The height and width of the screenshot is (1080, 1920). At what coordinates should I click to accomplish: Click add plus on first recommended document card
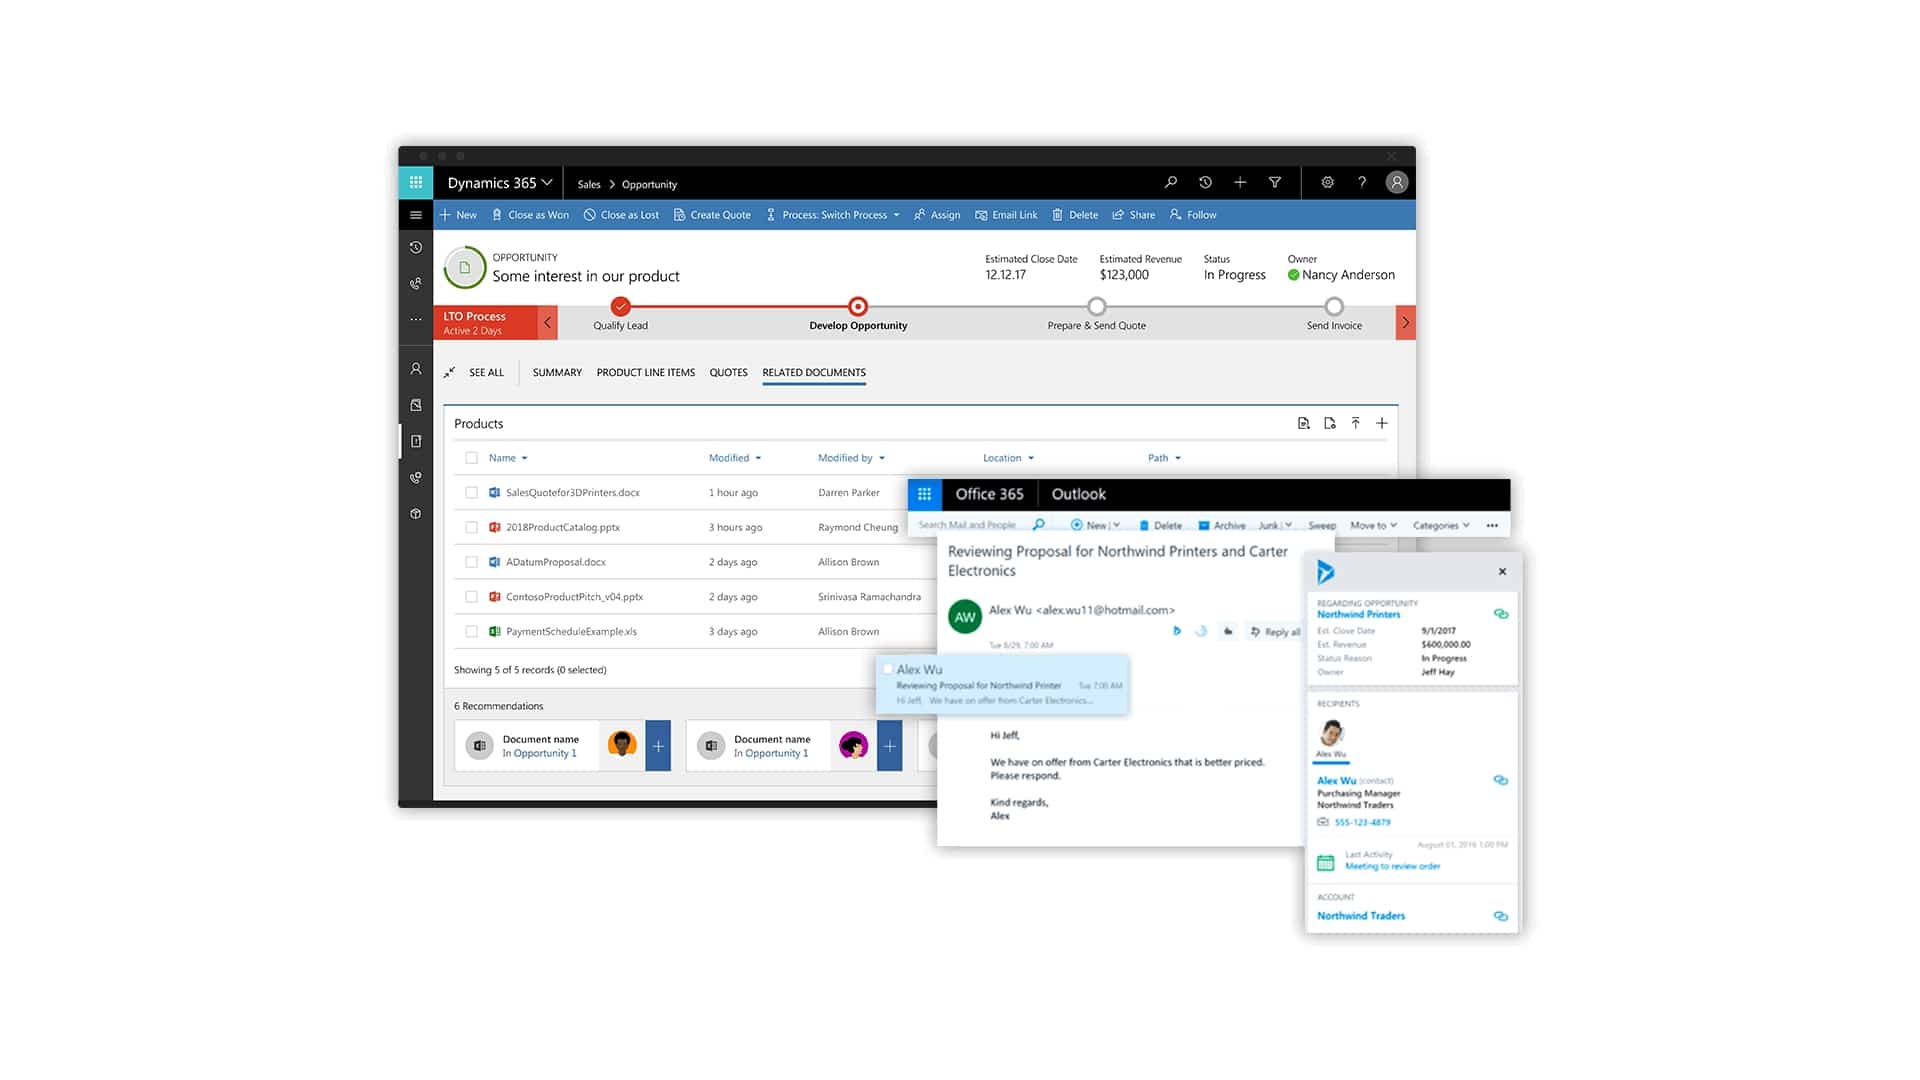tap(658, 746)
